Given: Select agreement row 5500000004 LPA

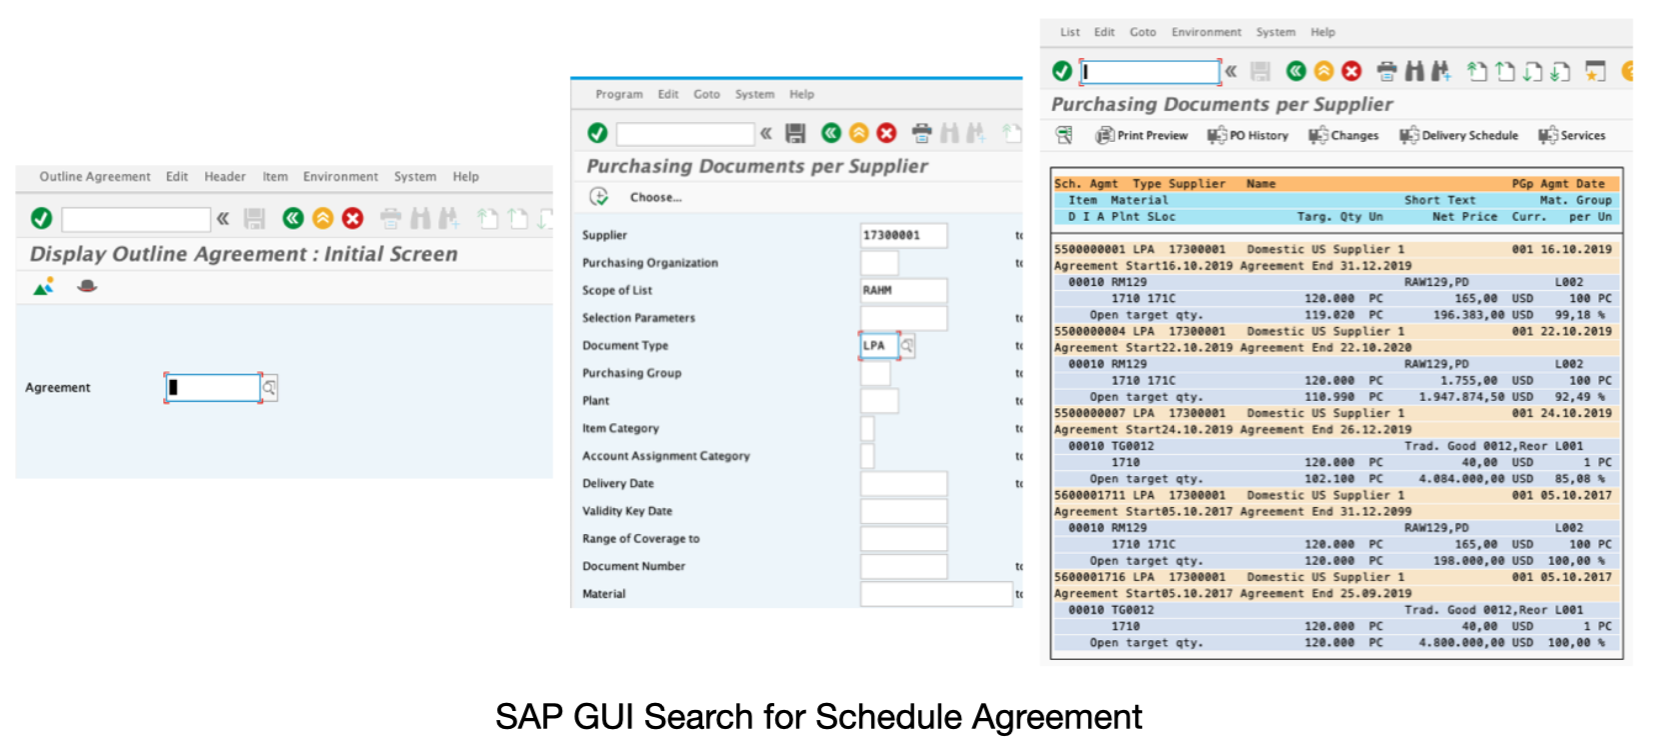Looking at the screenshot, I should click(x=1336, y=332).
